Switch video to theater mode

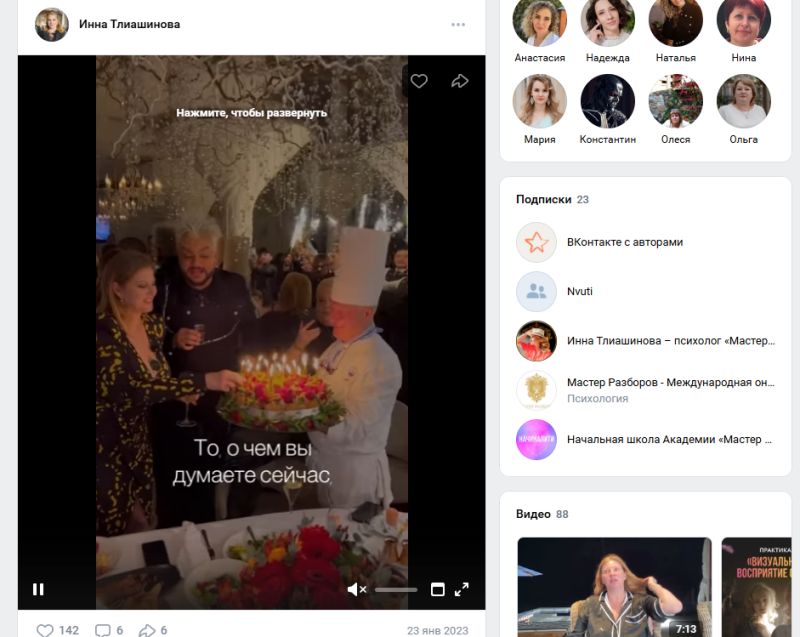click(x=437, y=589)
